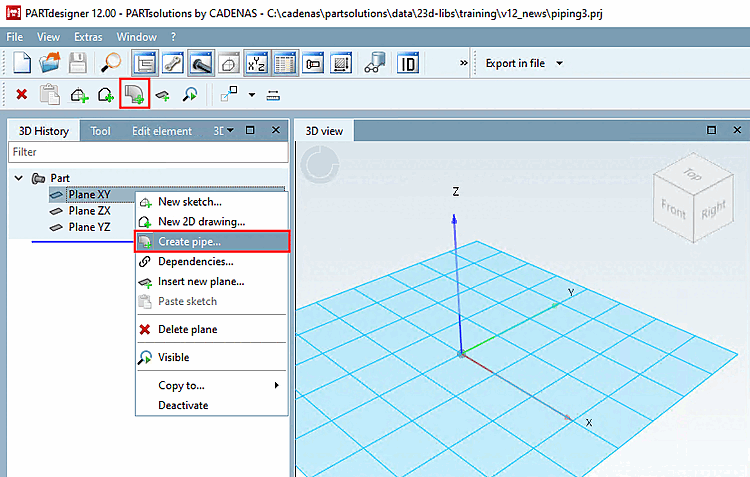This screenshot has width=750, height=477.
Task: Click the ID toolbar icon
Action: 408,63
